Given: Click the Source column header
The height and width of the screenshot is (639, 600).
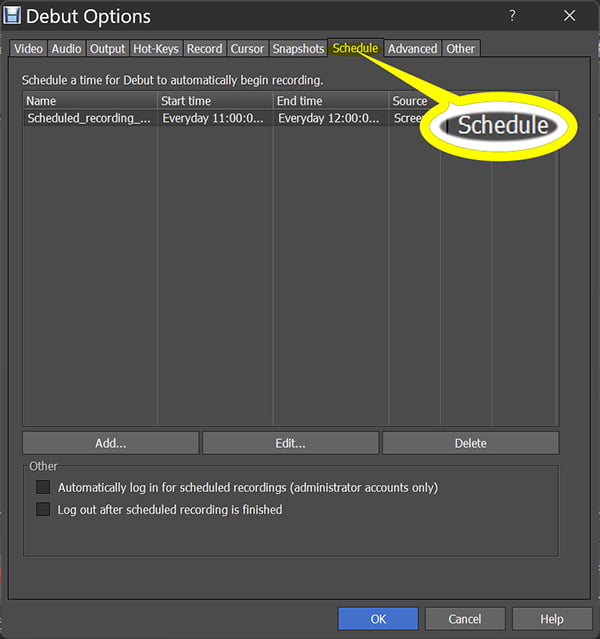Looking at the screenshot, I should point(415,101).
